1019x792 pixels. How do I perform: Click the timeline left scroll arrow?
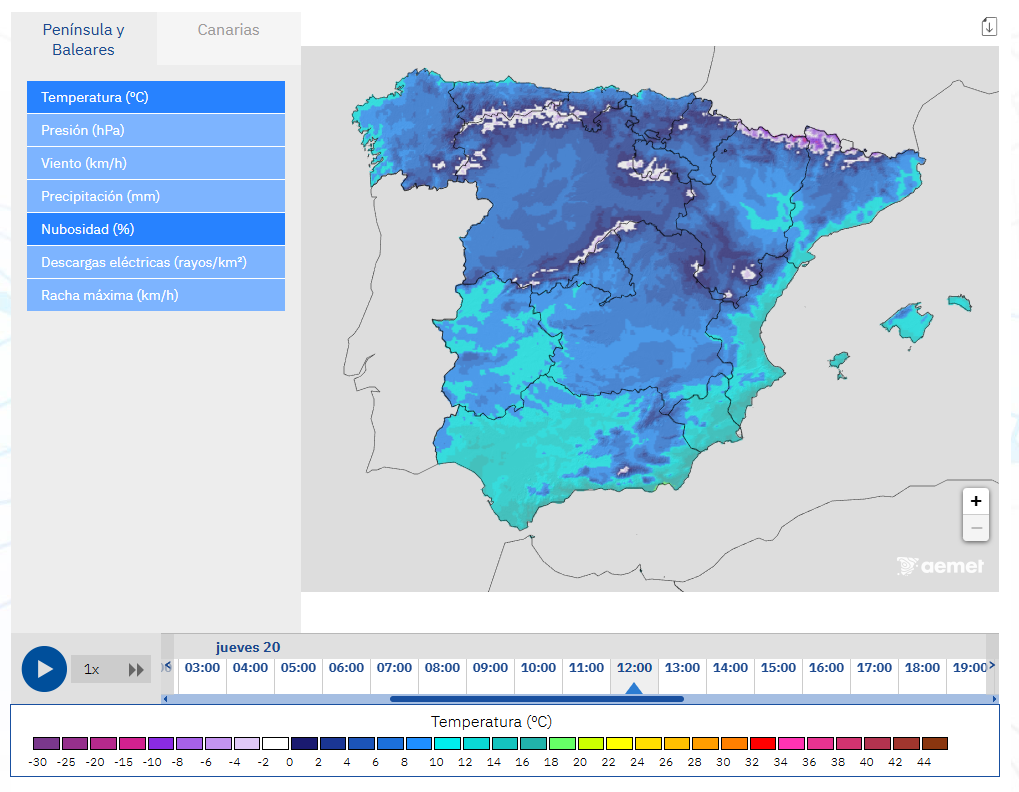click(x=167, y=667)
